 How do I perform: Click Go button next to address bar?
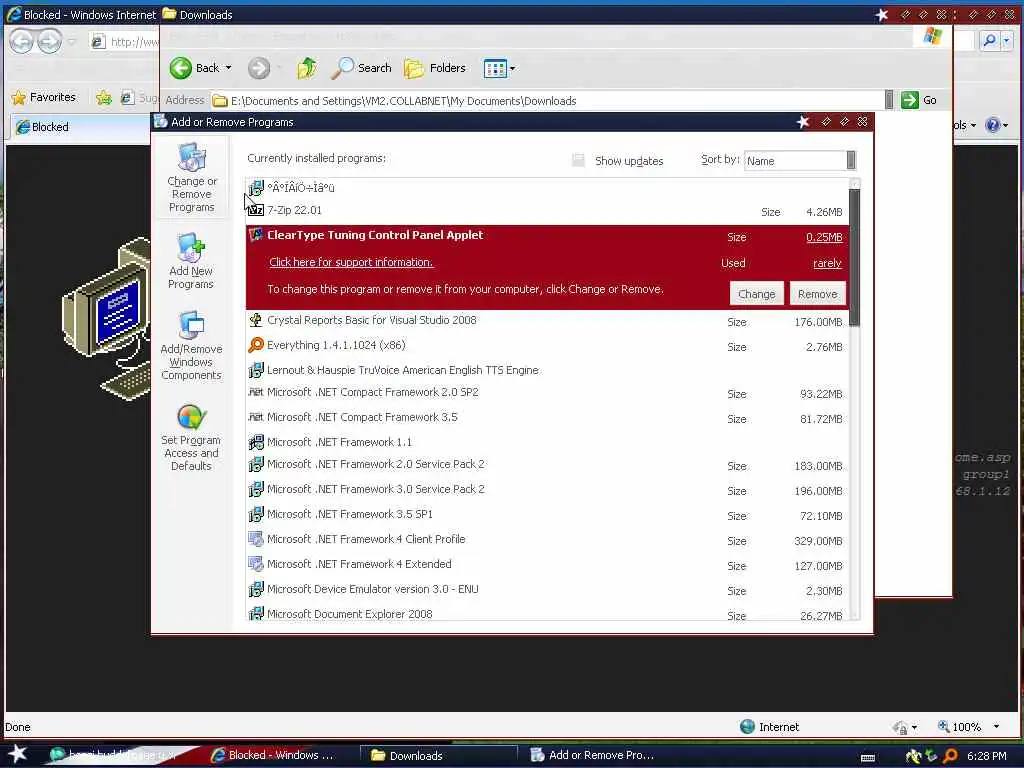point(920,101)
